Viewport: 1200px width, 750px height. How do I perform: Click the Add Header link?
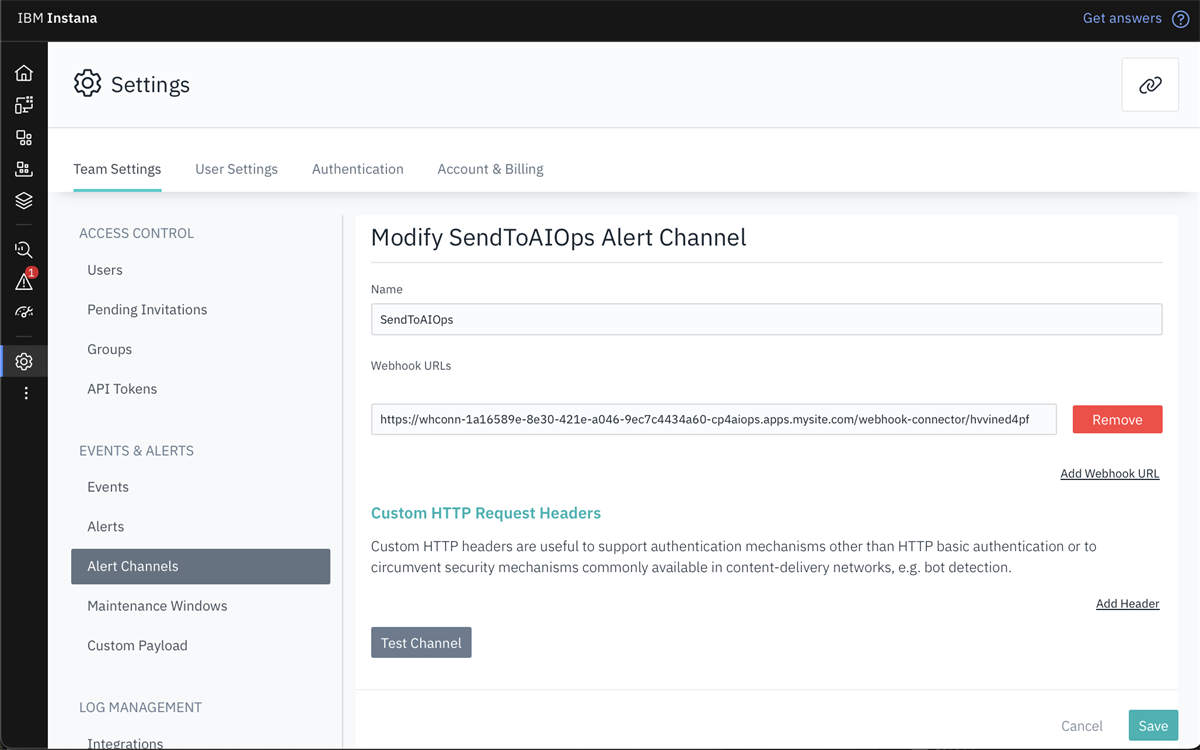point(1127,604)
